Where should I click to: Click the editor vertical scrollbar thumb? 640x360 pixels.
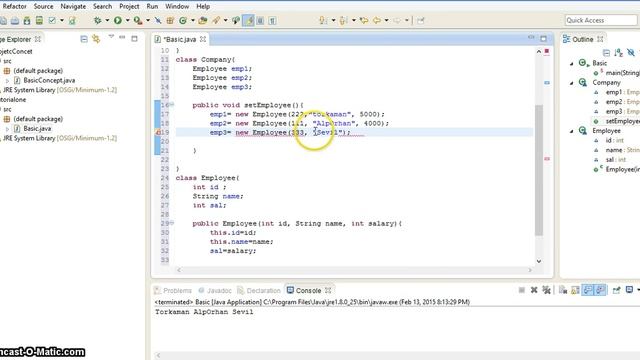539,170
